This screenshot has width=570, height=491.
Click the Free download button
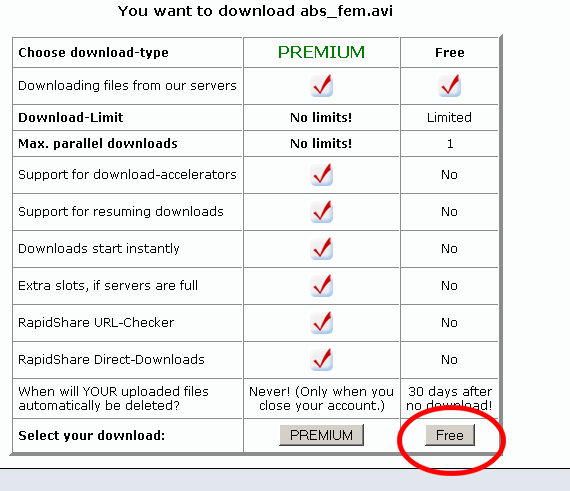(x=450, y=435)
